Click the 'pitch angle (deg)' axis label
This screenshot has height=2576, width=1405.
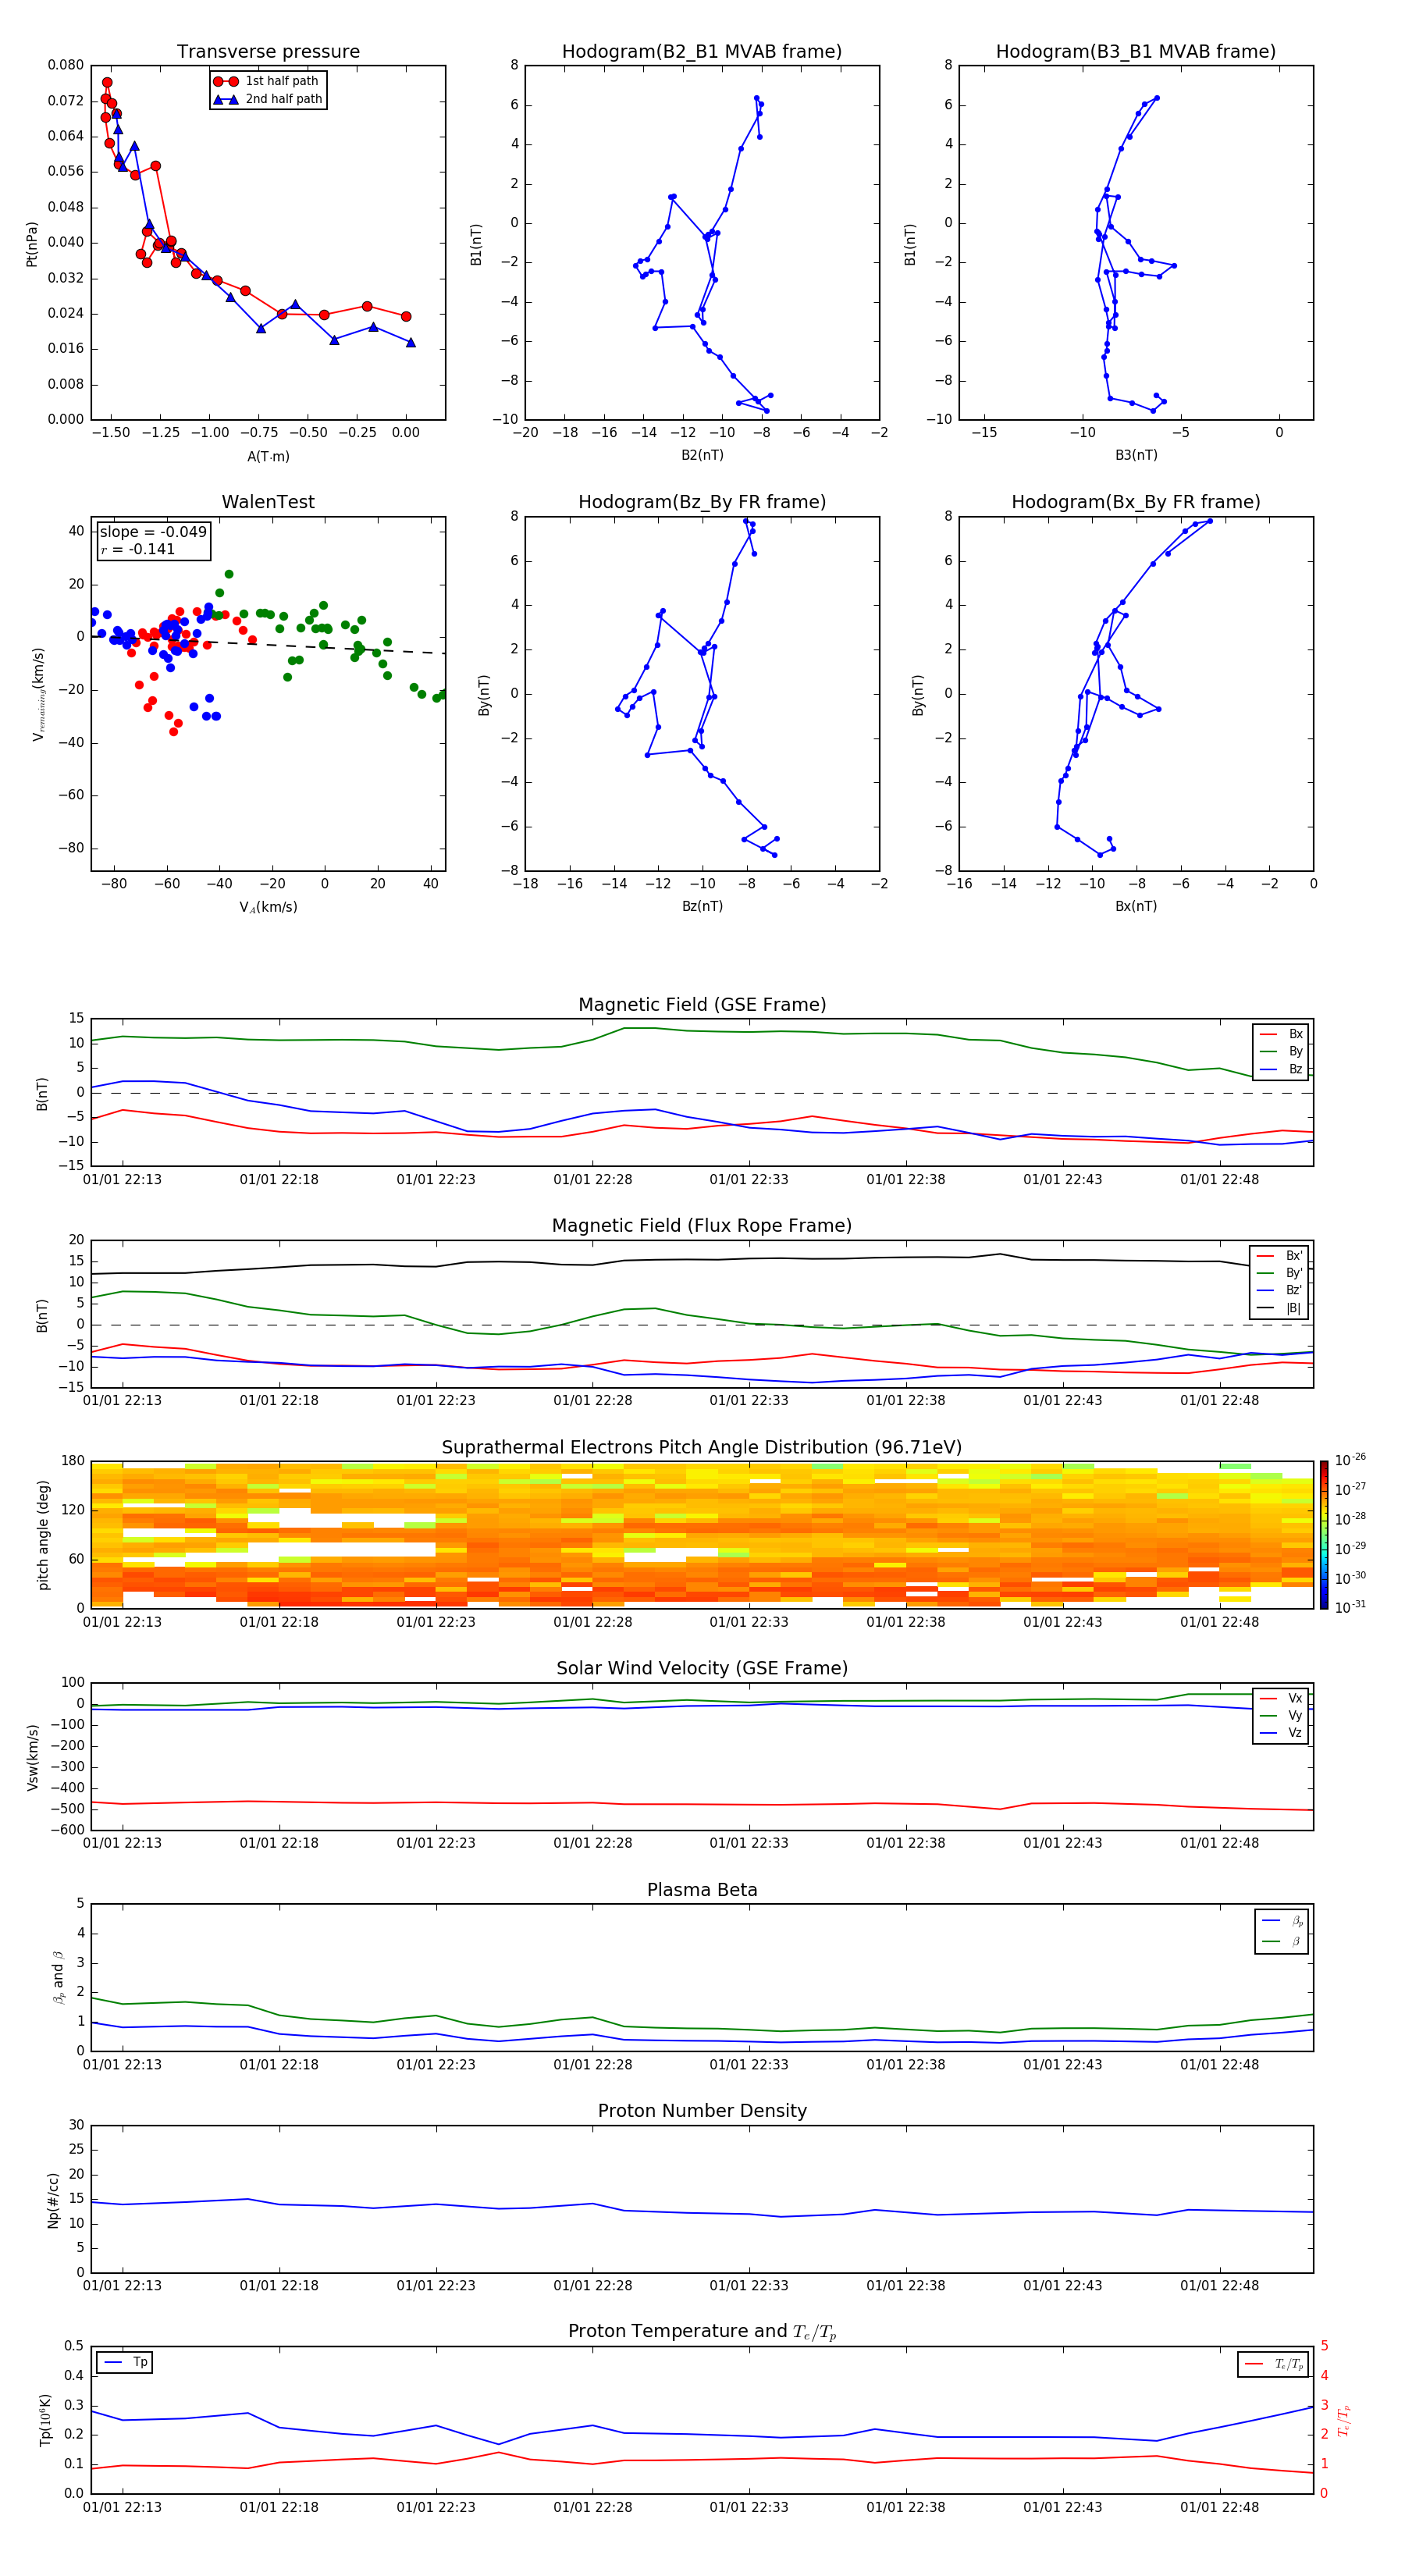[43, 1534]
